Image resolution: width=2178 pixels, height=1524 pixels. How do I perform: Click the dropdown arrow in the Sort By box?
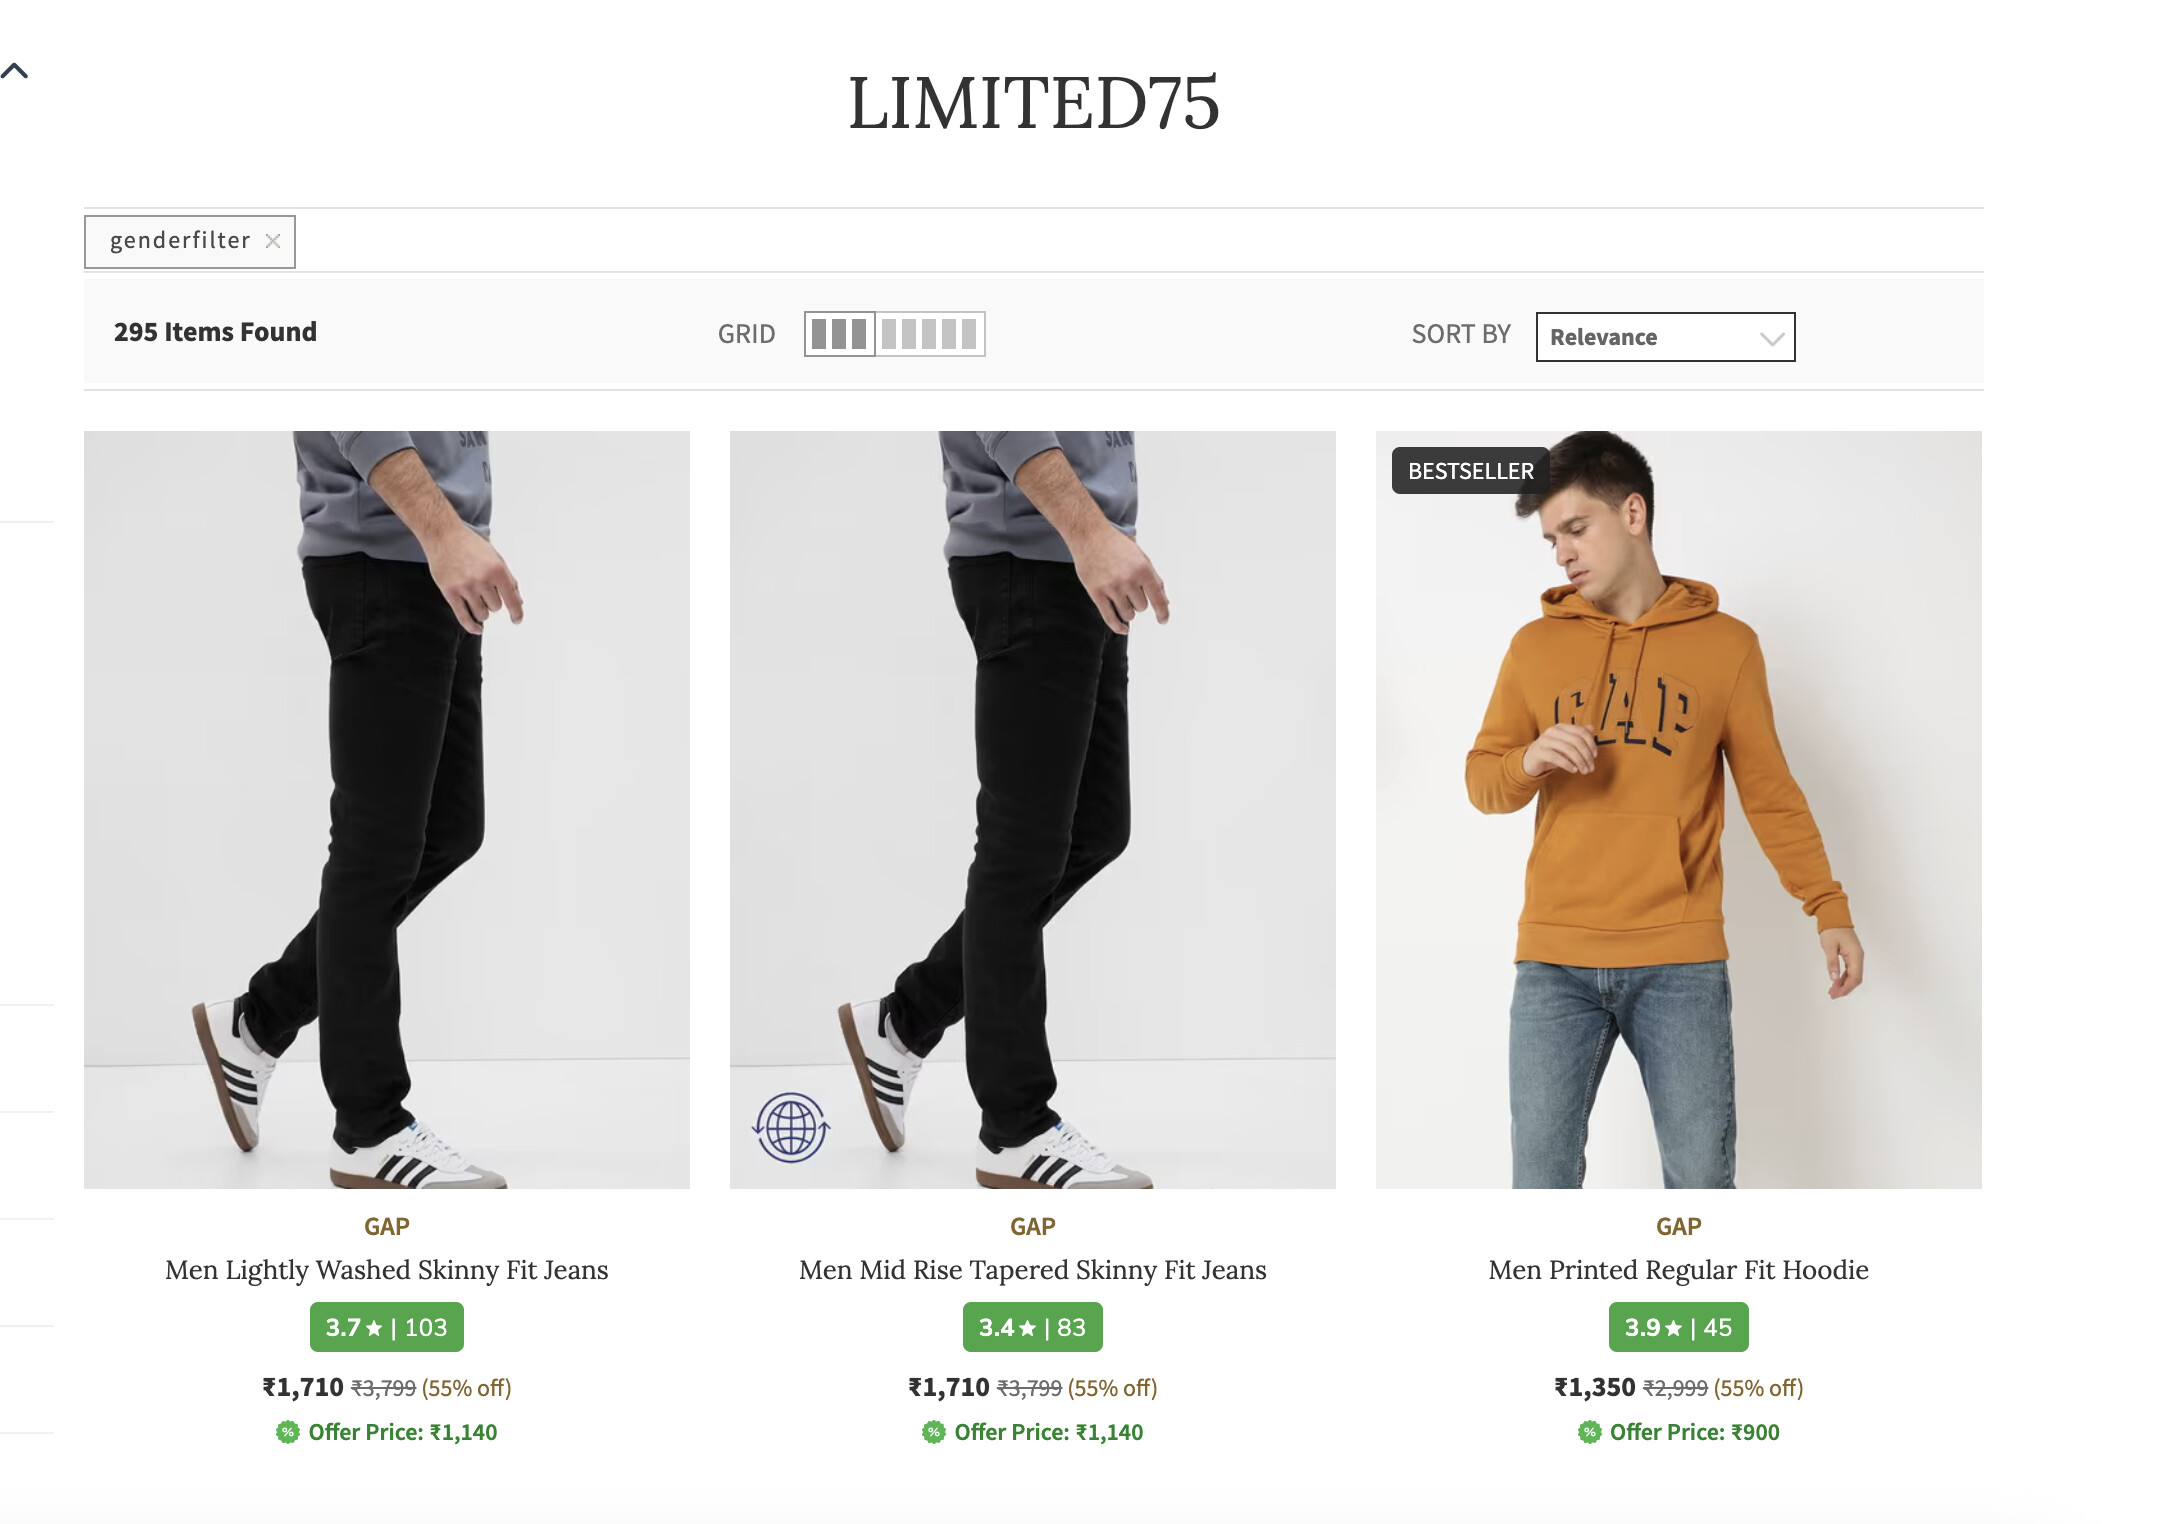pyautogui.click(x=1772, y=338)
